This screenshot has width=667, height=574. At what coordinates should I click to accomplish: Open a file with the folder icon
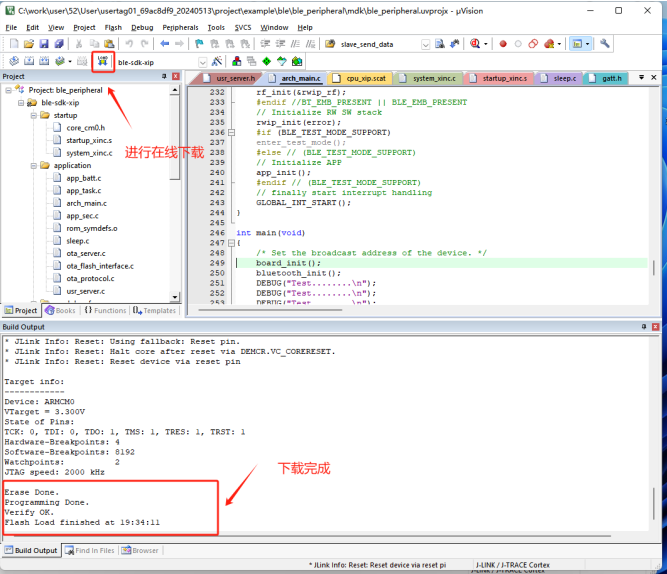coord(29,43)
